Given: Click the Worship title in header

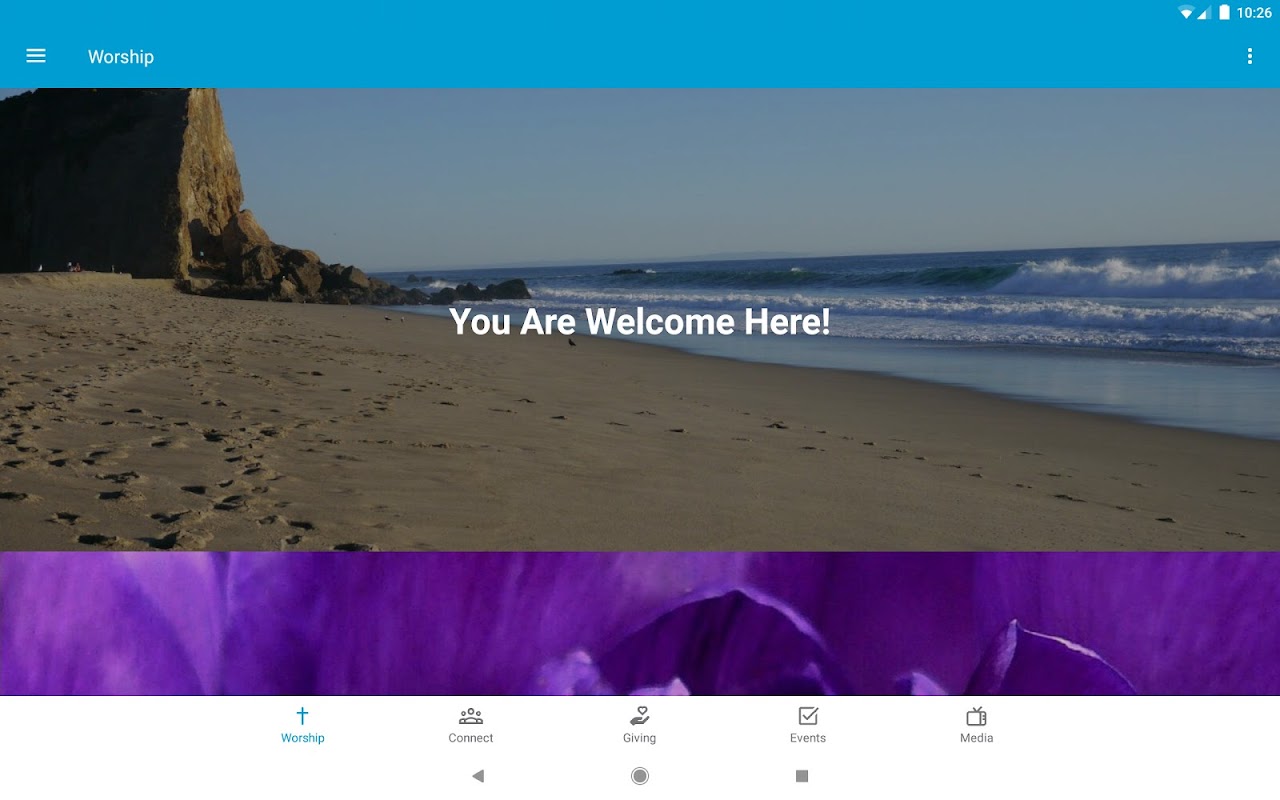Looking at the screenshot, I should [x=121, y=57].
